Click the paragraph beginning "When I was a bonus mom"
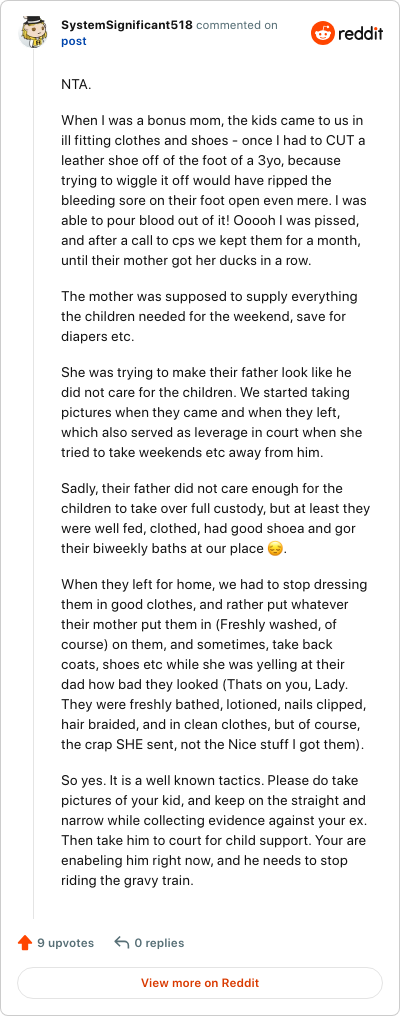 point(213,192)
